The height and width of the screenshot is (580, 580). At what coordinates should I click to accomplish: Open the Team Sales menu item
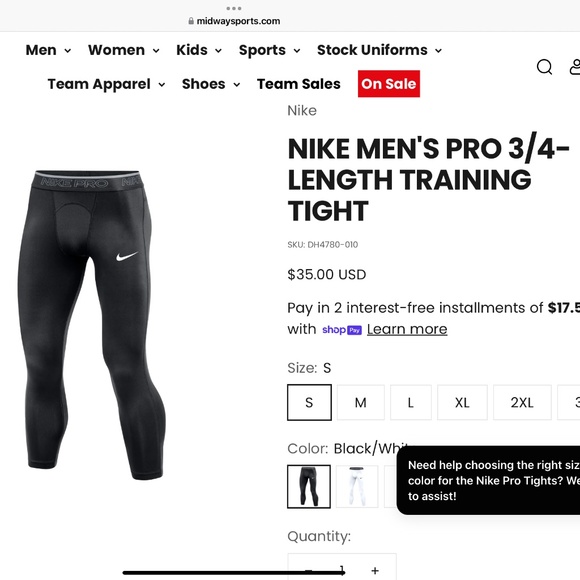(299, 84)
